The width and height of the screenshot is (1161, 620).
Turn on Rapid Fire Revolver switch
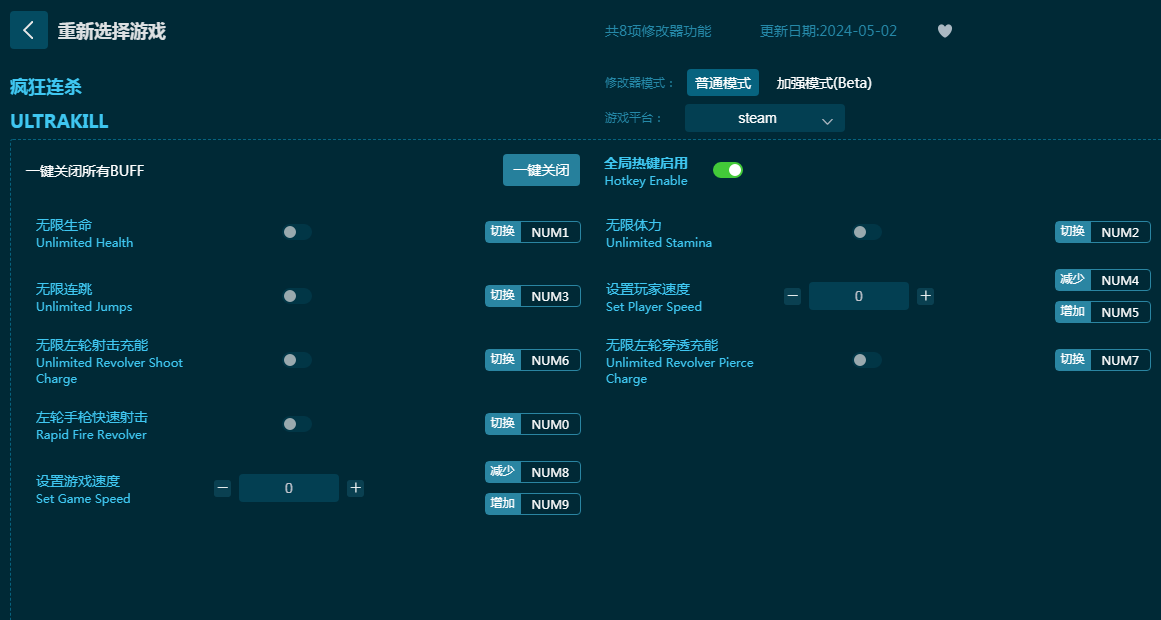[297, 424]
